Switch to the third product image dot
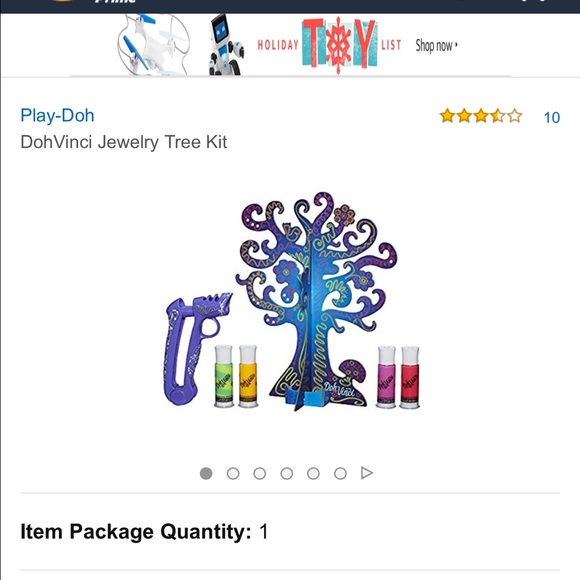580x580 pixels. tap(260, 473)
